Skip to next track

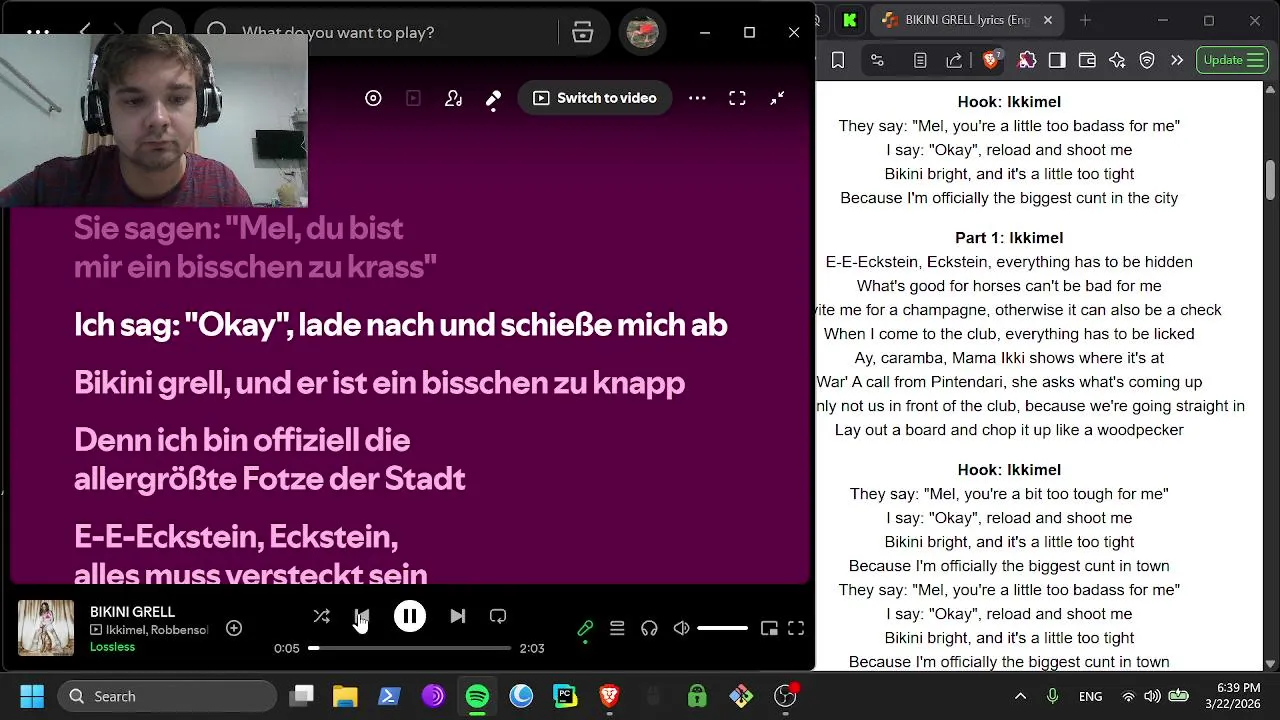(x=457, y=616)
